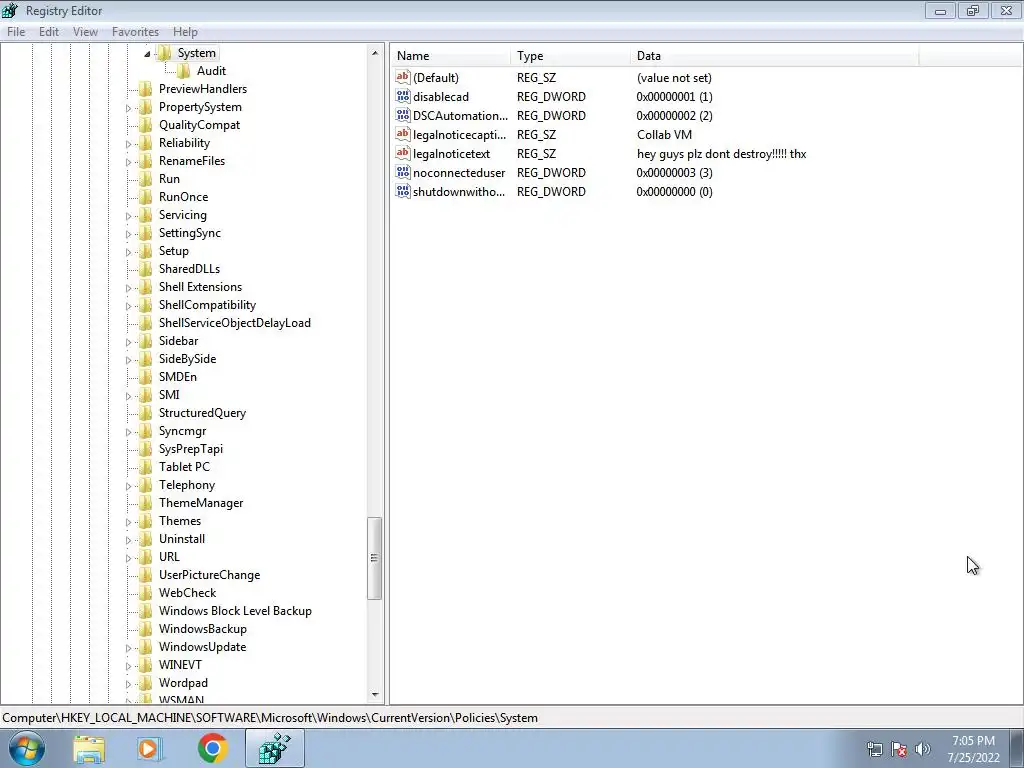Click the SharedDLLs folder icon
The height and width of the screenshot is (768, 1024).
click(146, 268)
